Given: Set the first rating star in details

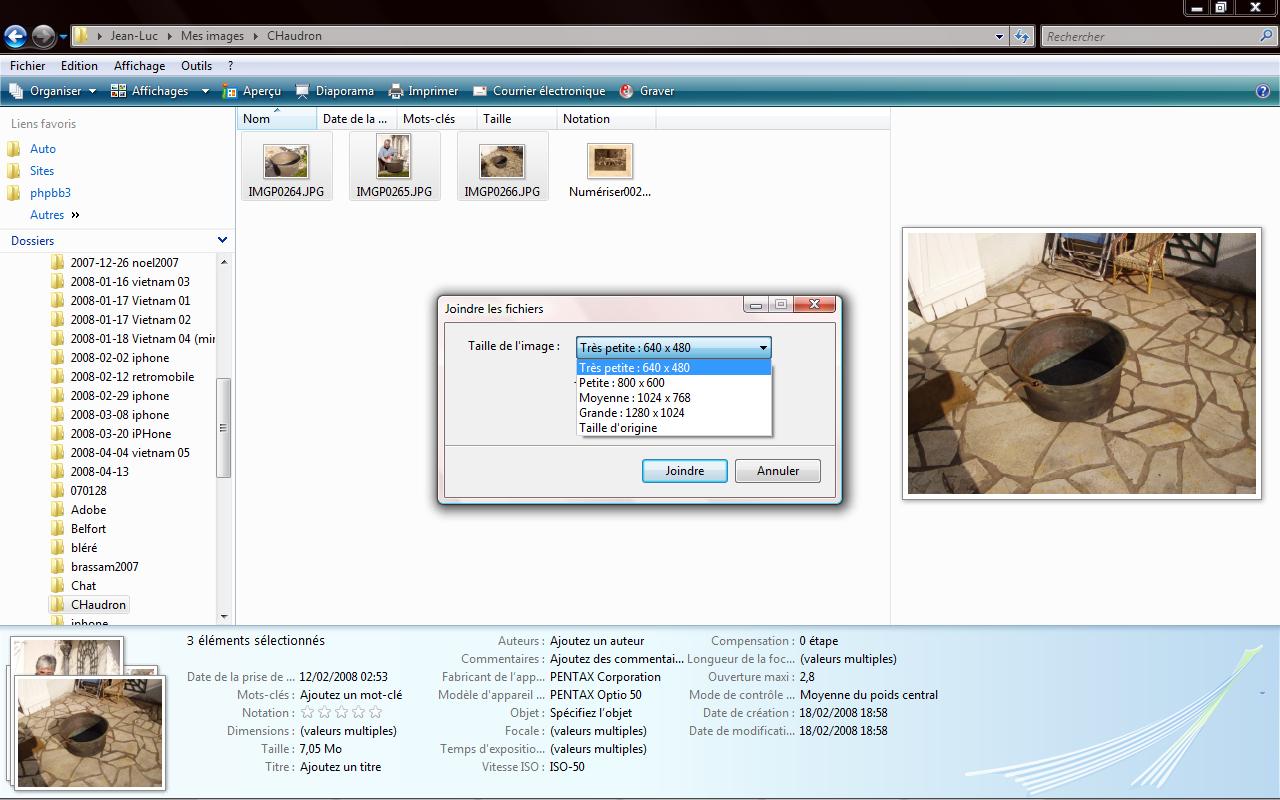Looking at the screenshot, I should point(308,713).
